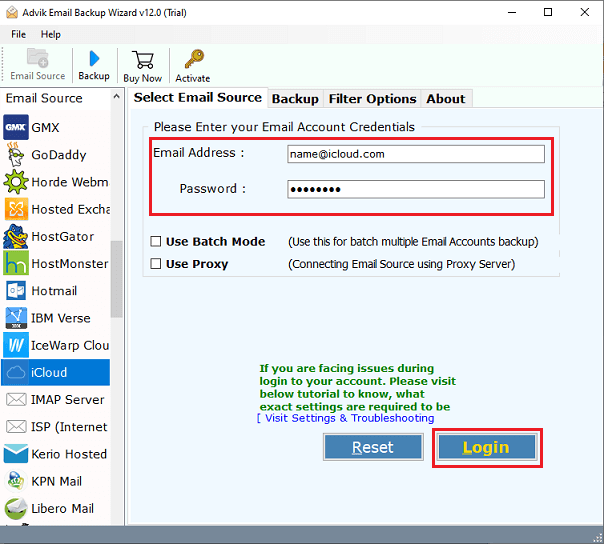Tick the Use Proxy checkbox
Image resolution: width=604 pixels, height=544 pixels.
[x=155, y=264]
